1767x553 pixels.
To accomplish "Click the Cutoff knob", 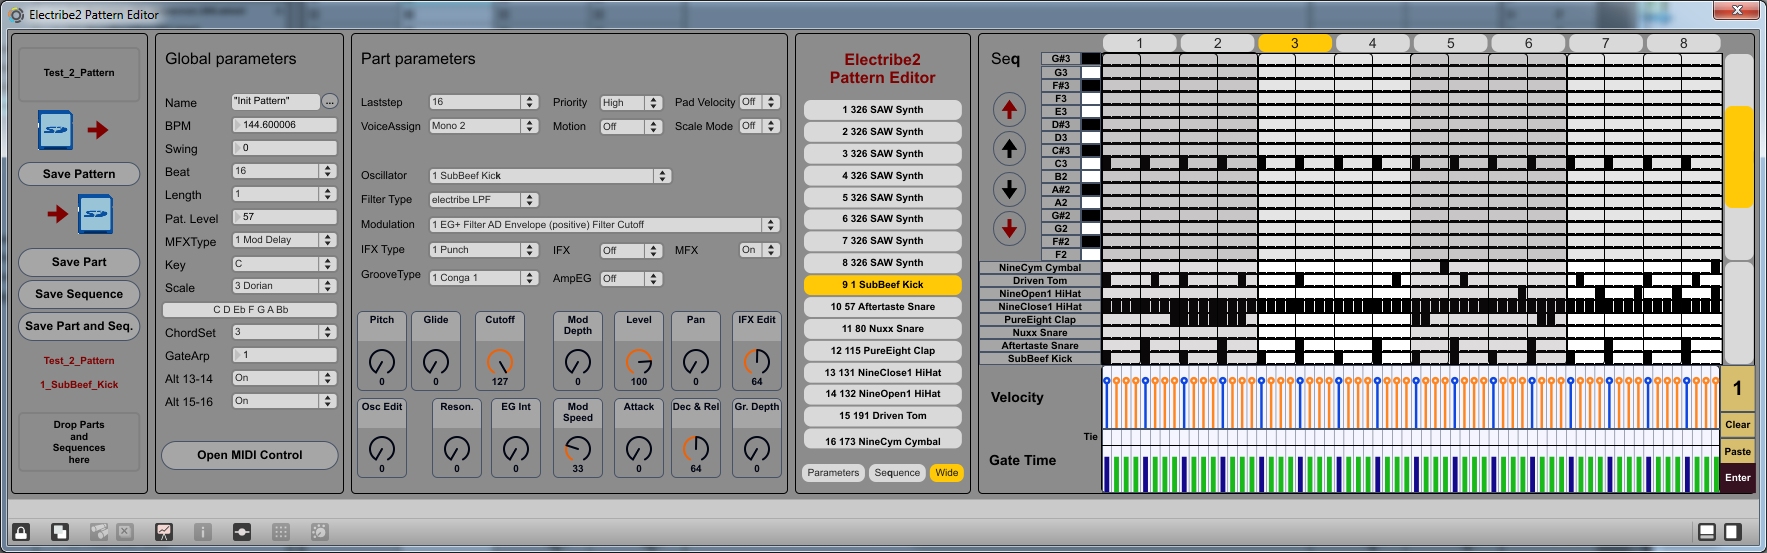I will pos(499,361).
